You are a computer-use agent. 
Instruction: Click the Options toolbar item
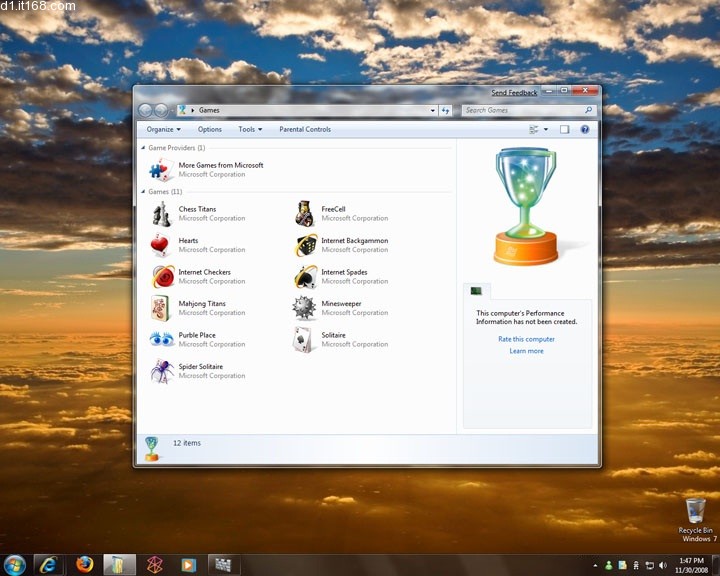pyautogui.click(x=210, y=130)
